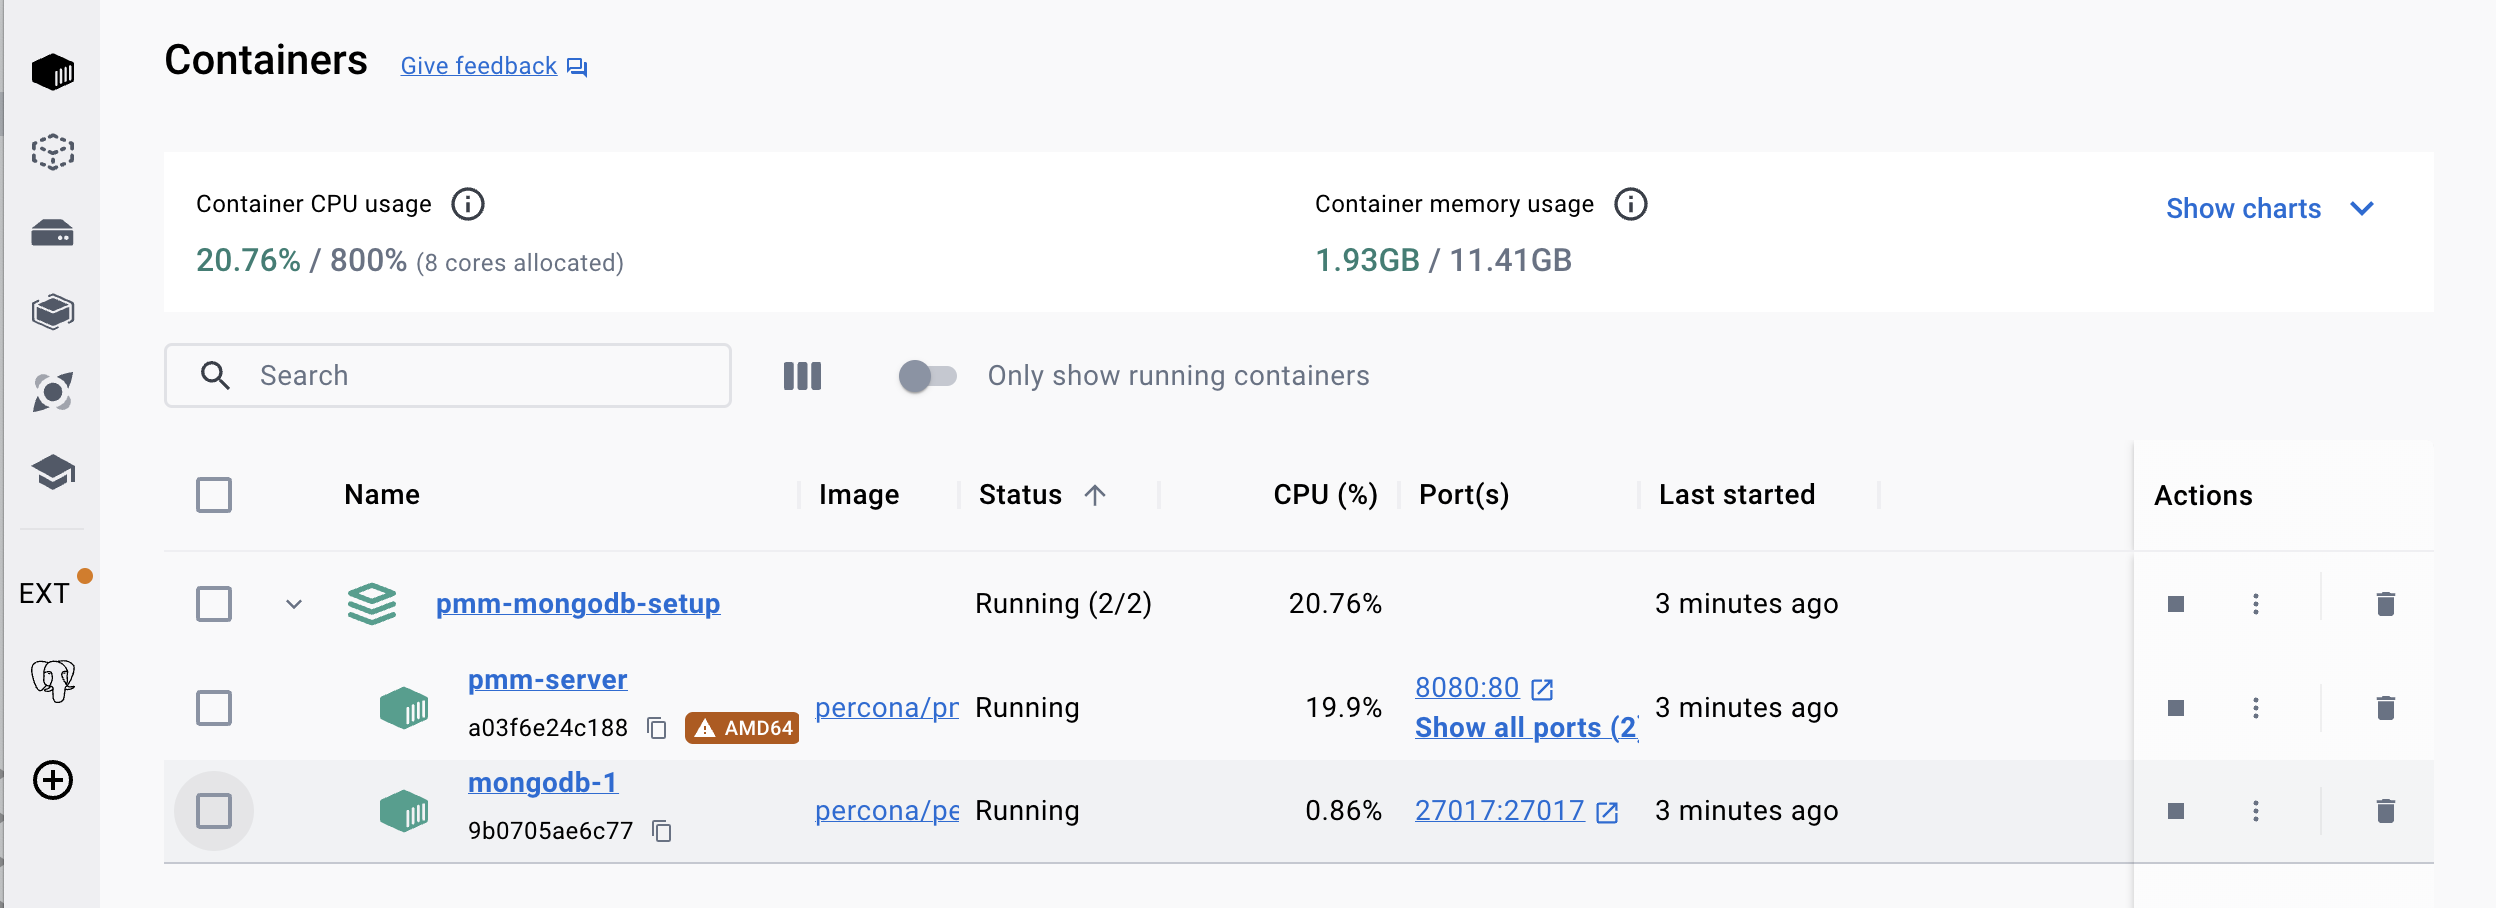Screen dimensions: 2496x908
Task: Open more actions for mongodb-1
Action: 2256,811
